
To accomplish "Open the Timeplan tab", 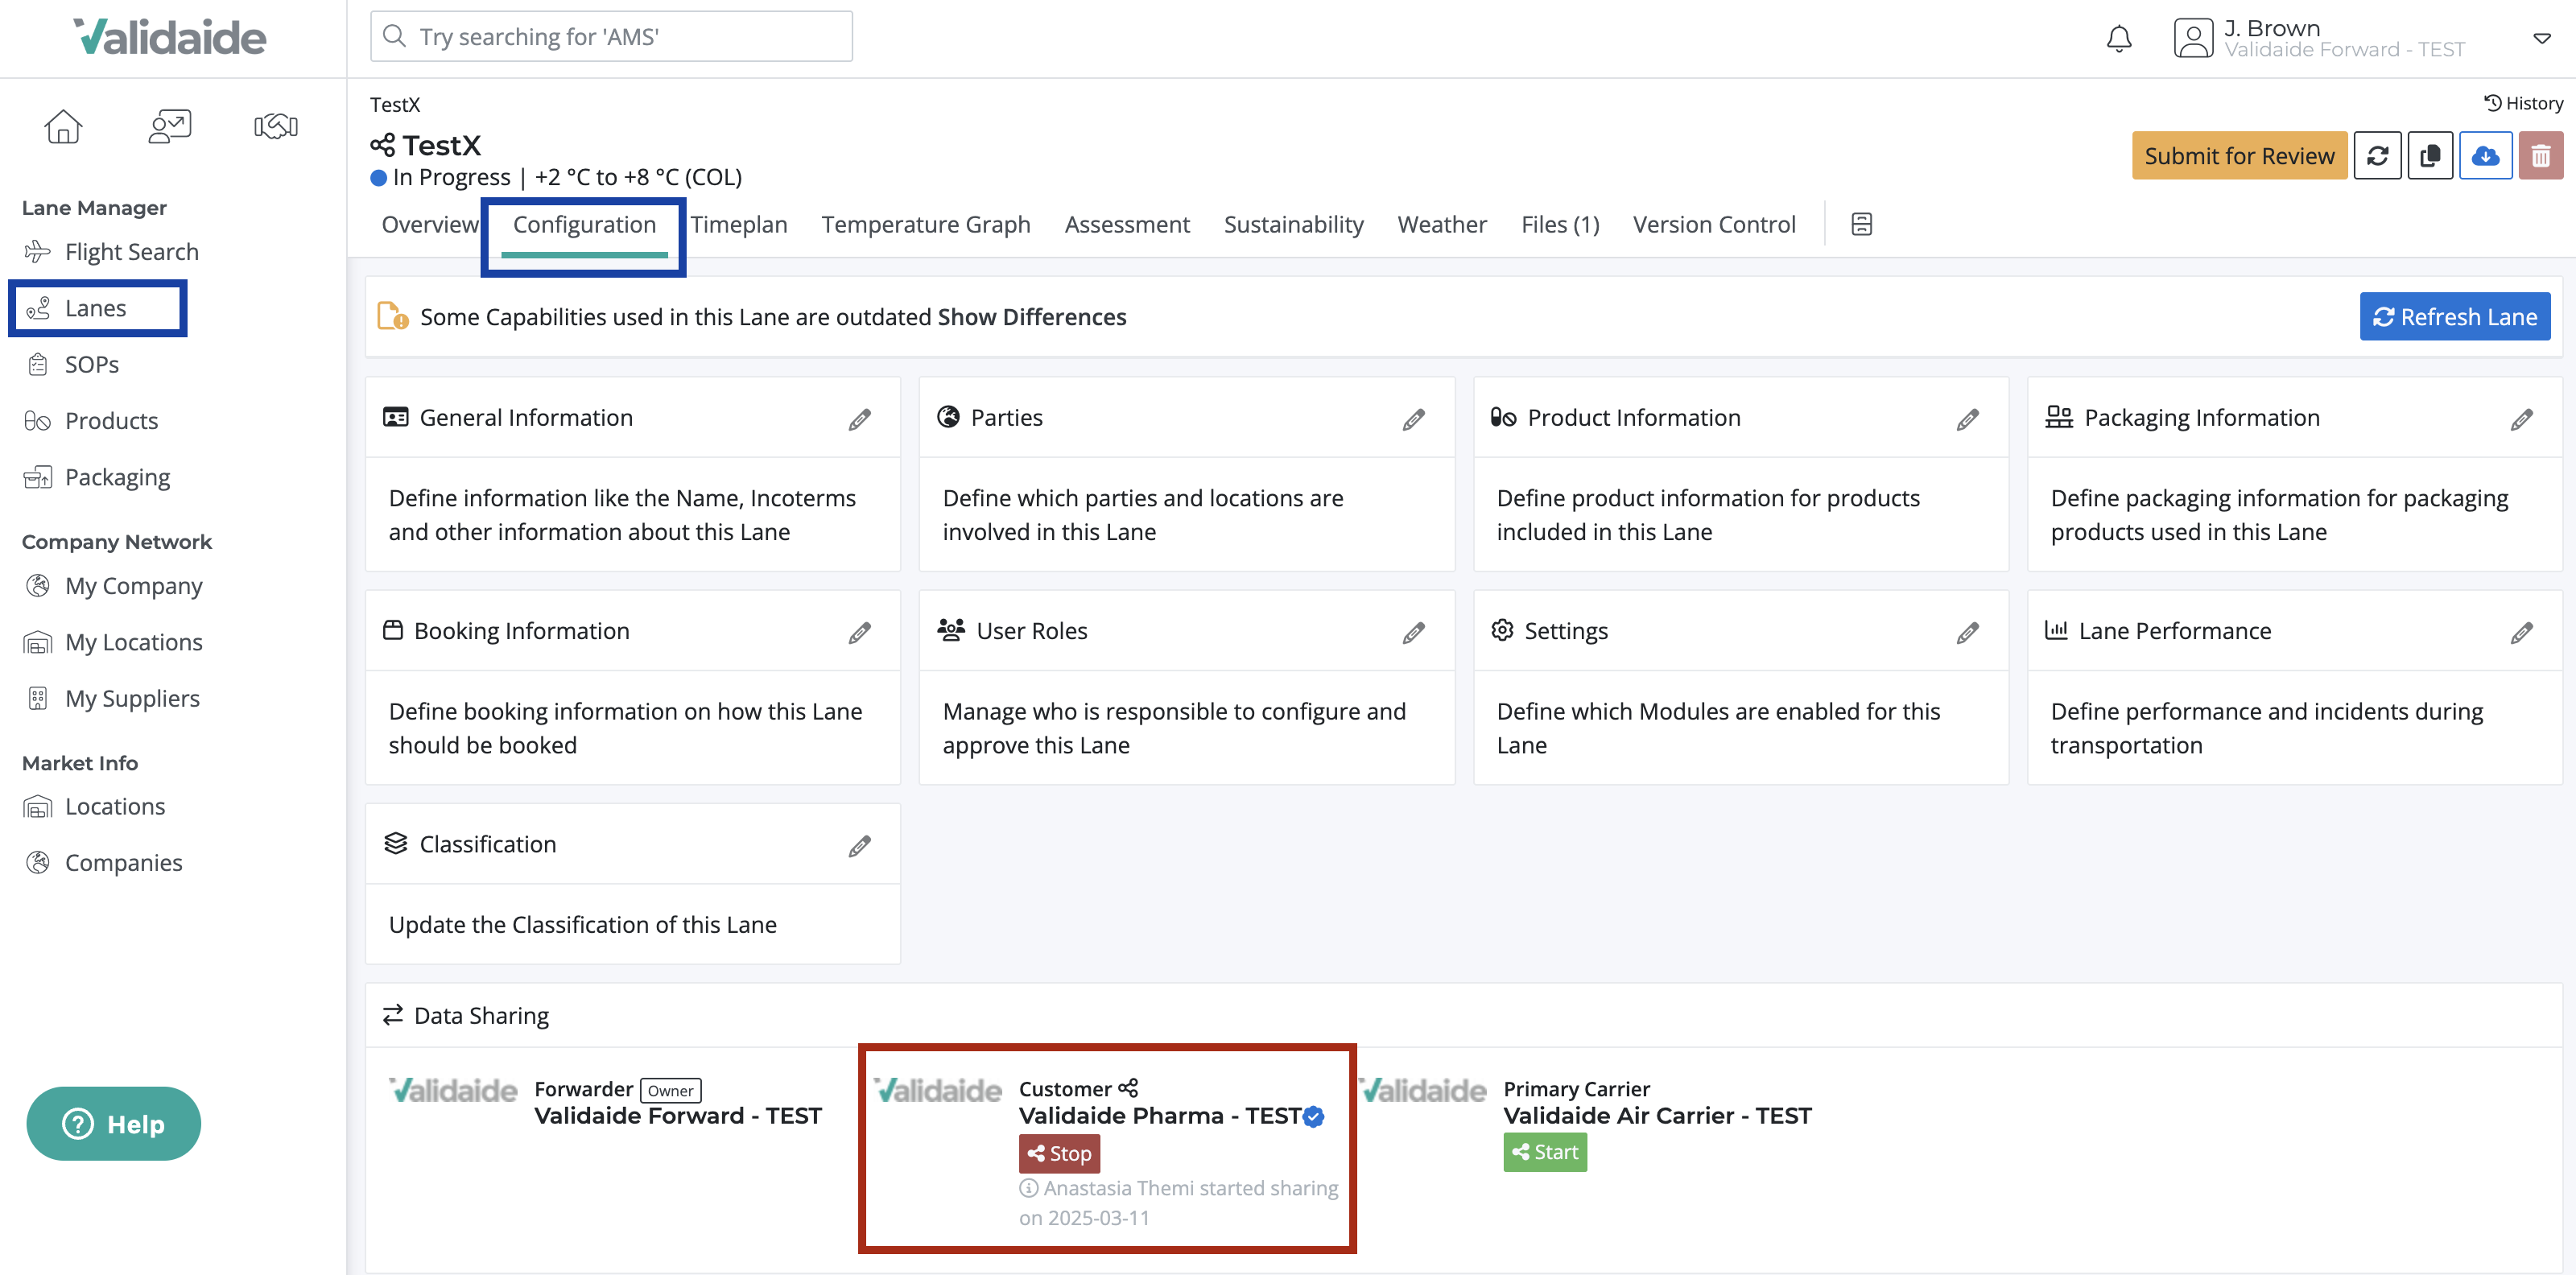I will point(739,224).
